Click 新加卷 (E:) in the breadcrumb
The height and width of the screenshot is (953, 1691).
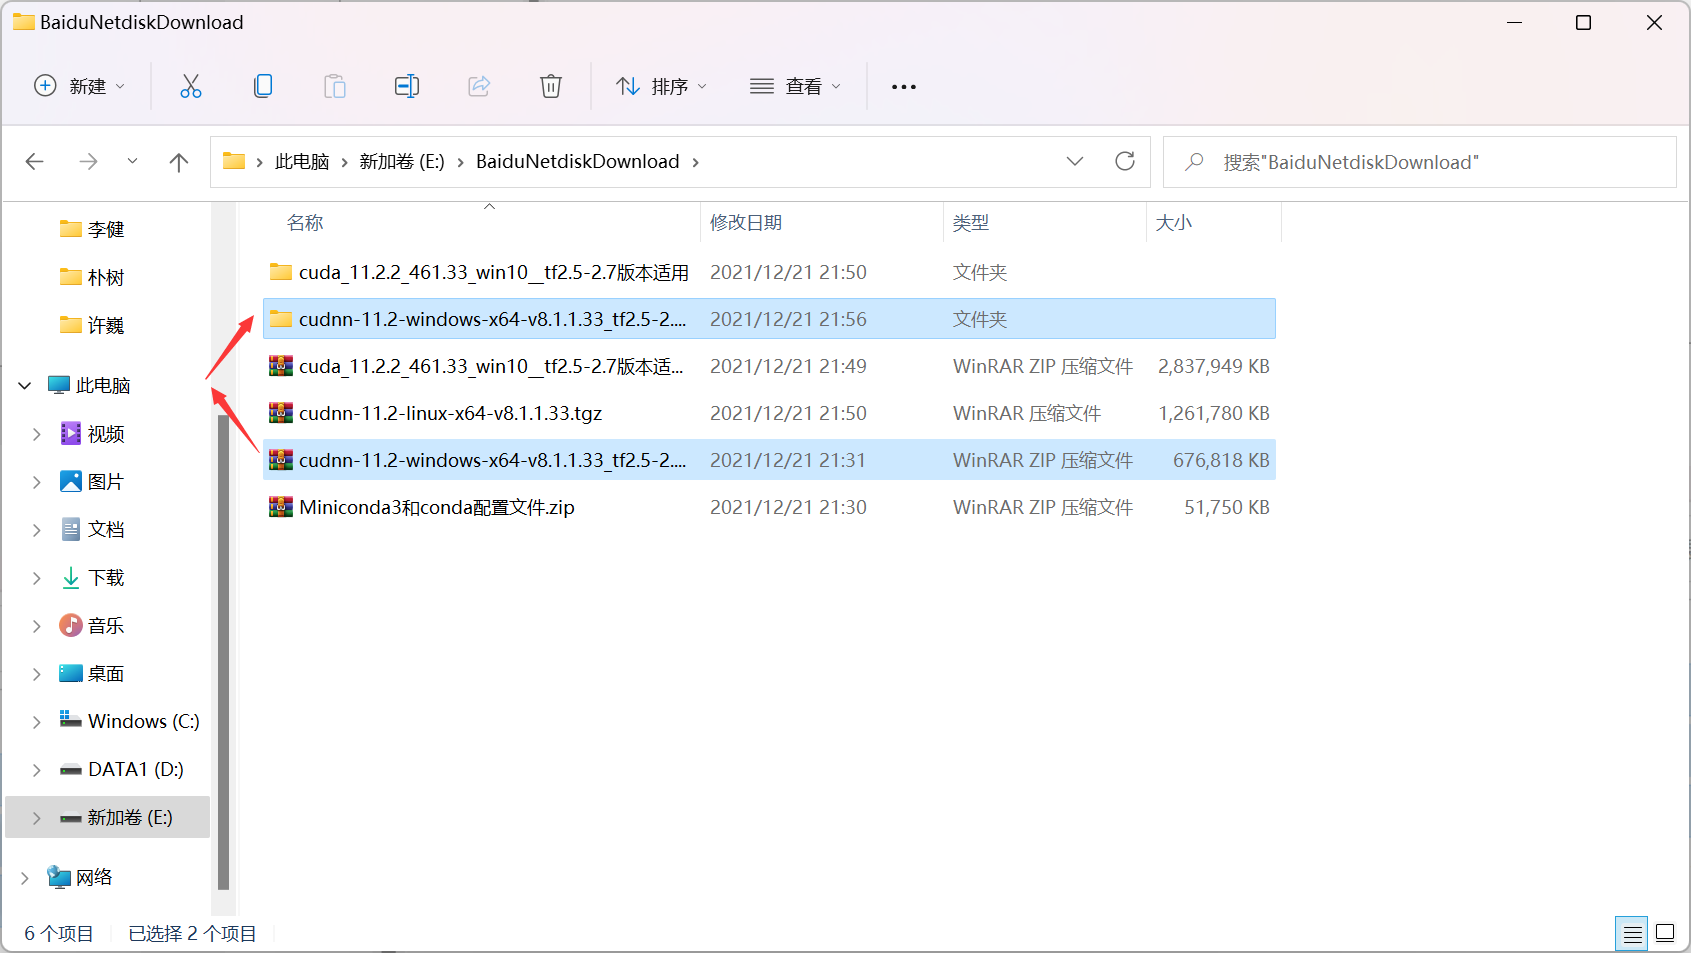tap(402, 161)
